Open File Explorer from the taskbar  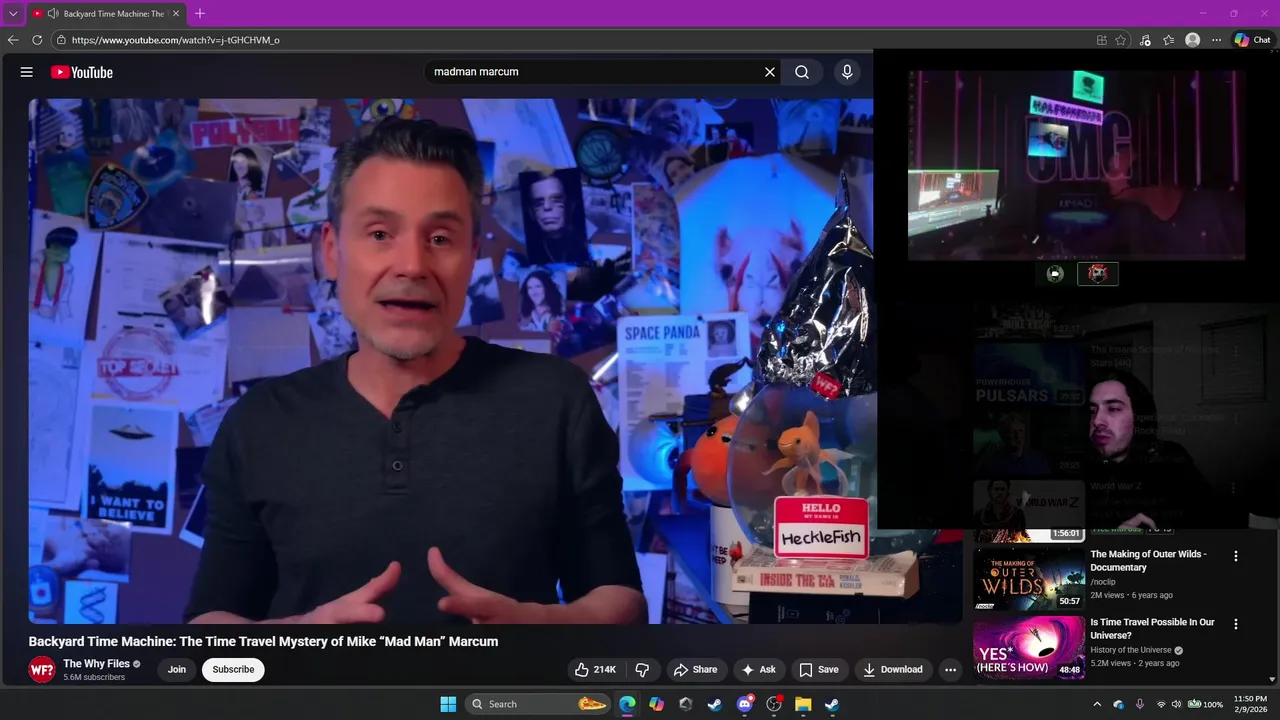coord(803,704)
